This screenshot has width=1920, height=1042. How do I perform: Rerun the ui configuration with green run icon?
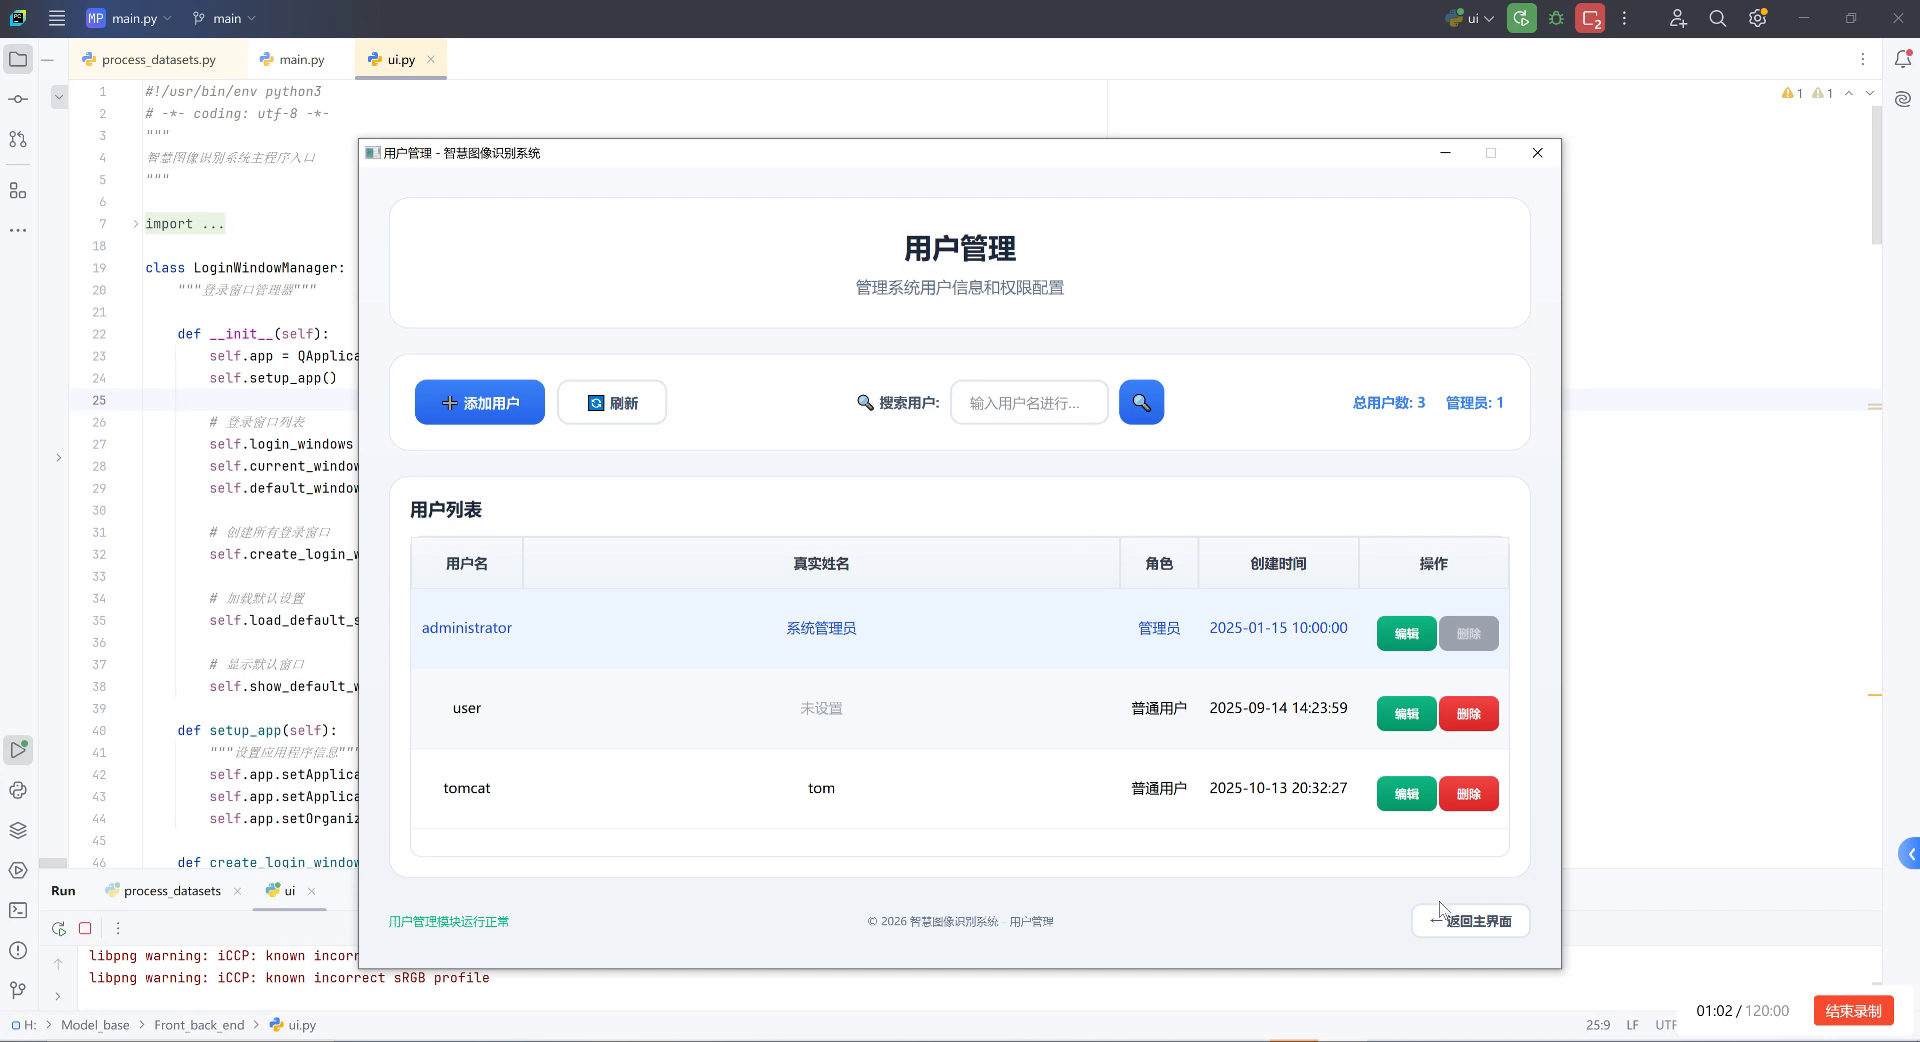(x=1521, y=18)
